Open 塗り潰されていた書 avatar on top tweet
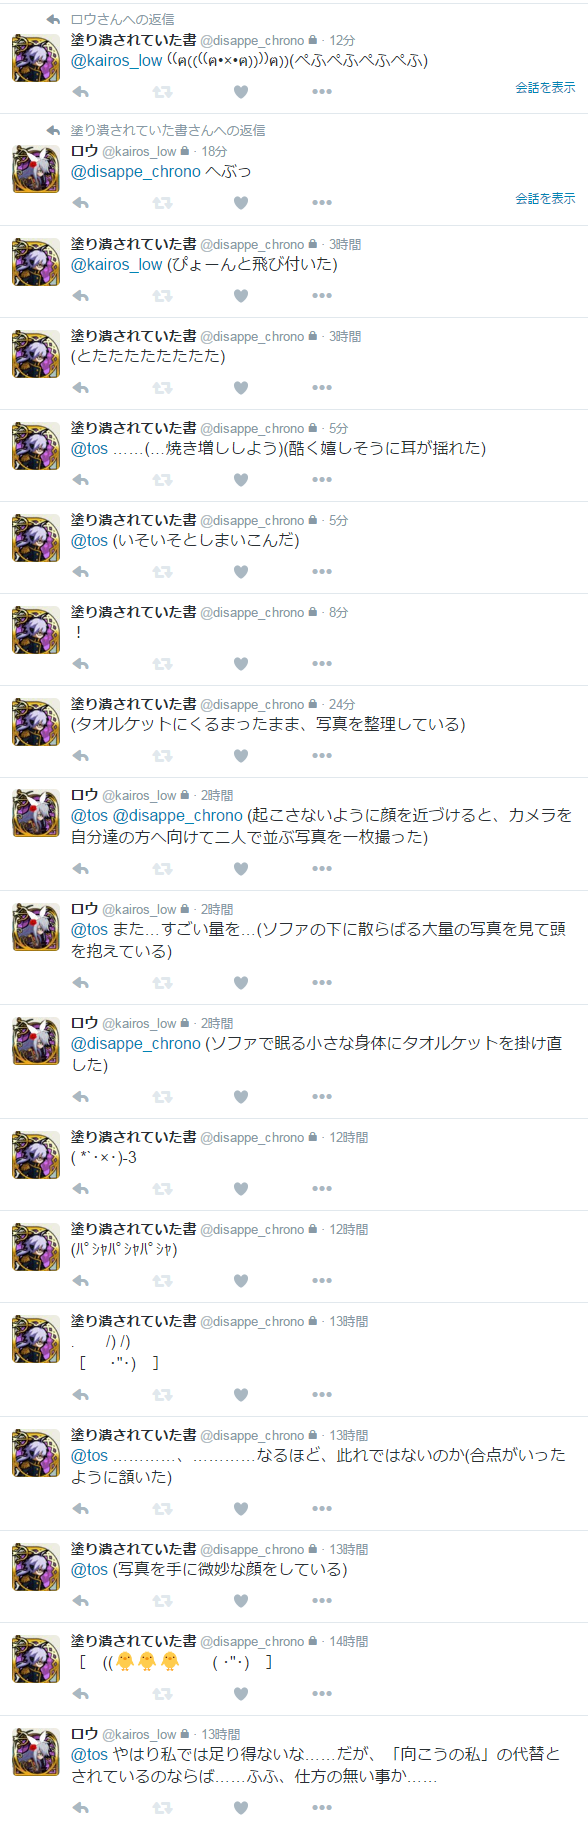Screen dimensions: 588x1829 pos(36,57)
